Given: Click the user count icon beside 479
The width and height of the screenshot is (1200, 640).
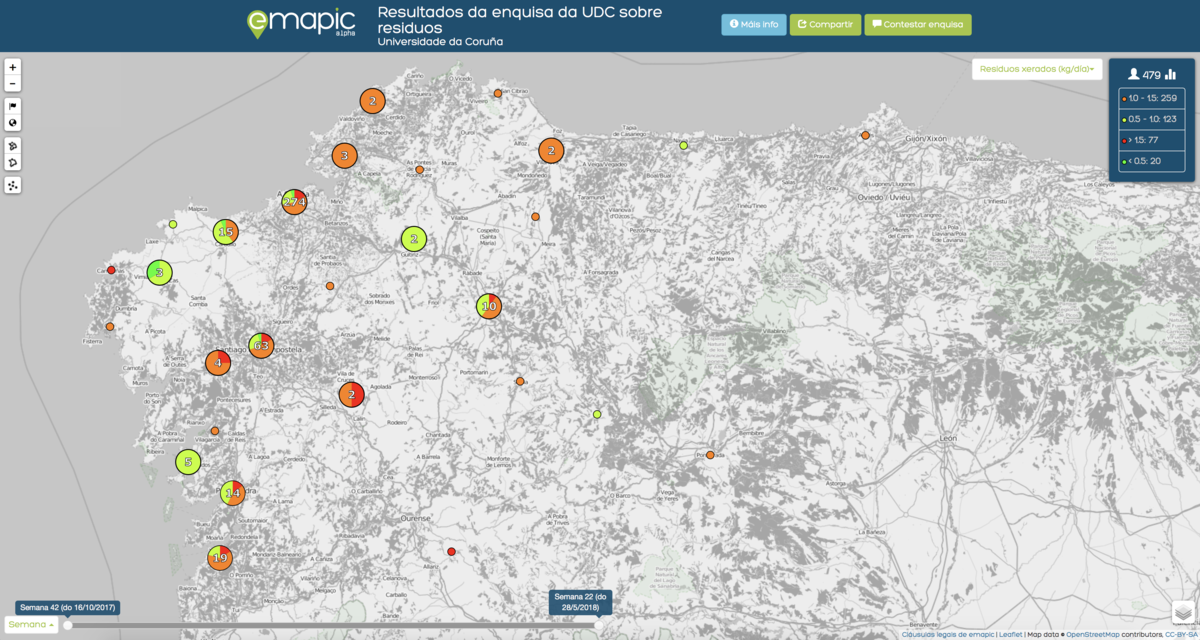Looking at the screenshot, I should (x=1134, y=74).
